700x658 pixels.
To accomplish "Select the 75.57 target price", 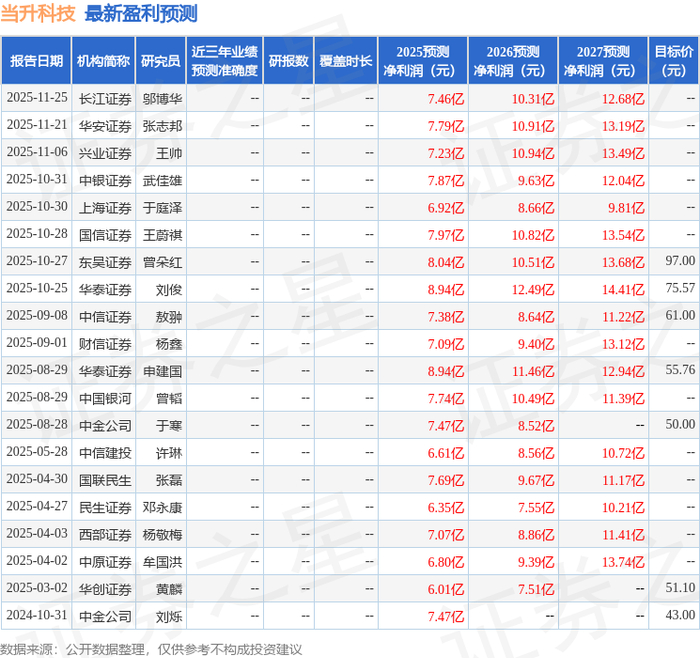I will click(x=680, y=288).
